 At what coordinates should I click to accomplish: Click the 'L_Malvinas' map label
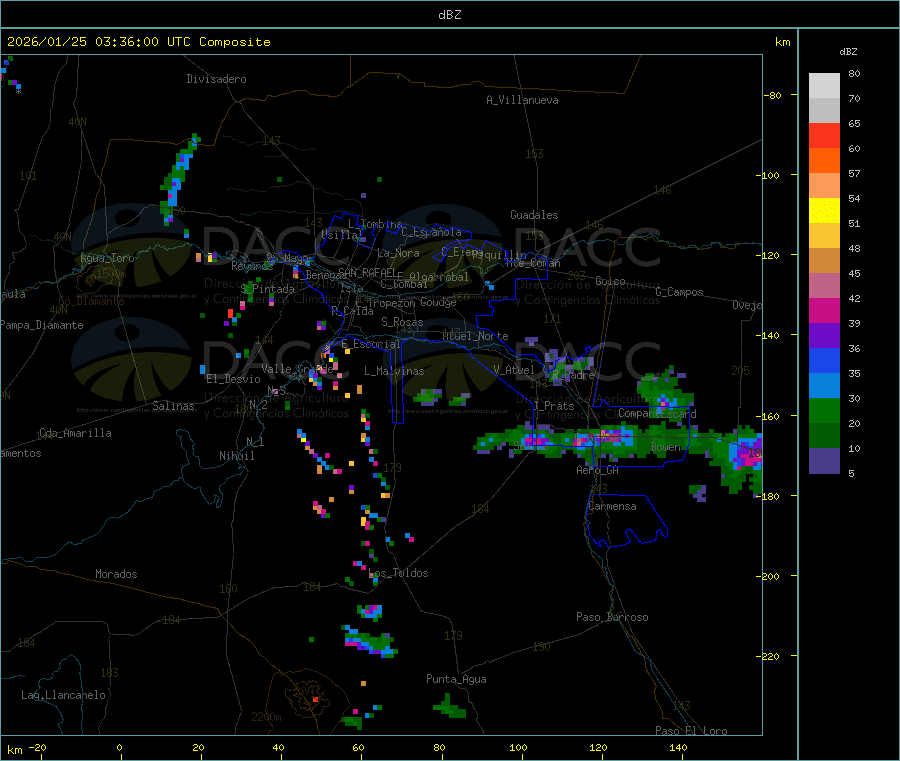[394, 371]
